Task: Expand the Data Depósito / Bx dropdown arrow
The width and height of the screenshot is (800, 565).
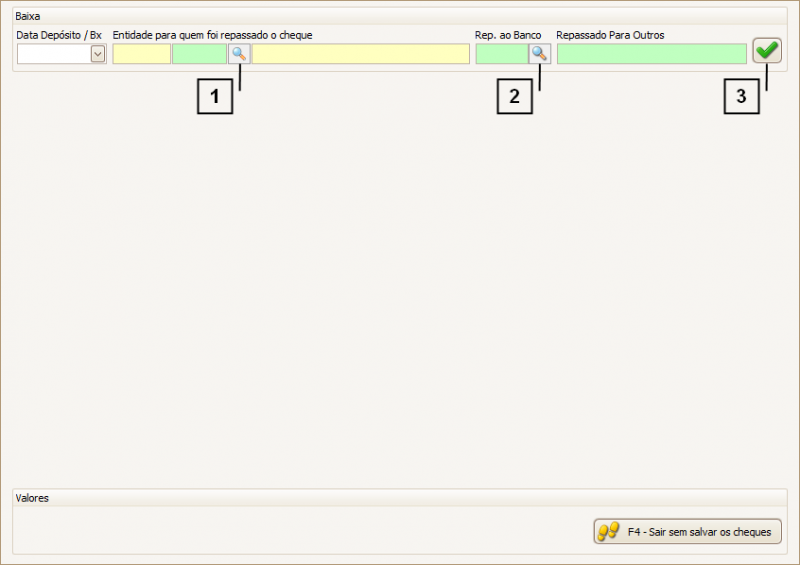Action: tap(98, 55)
